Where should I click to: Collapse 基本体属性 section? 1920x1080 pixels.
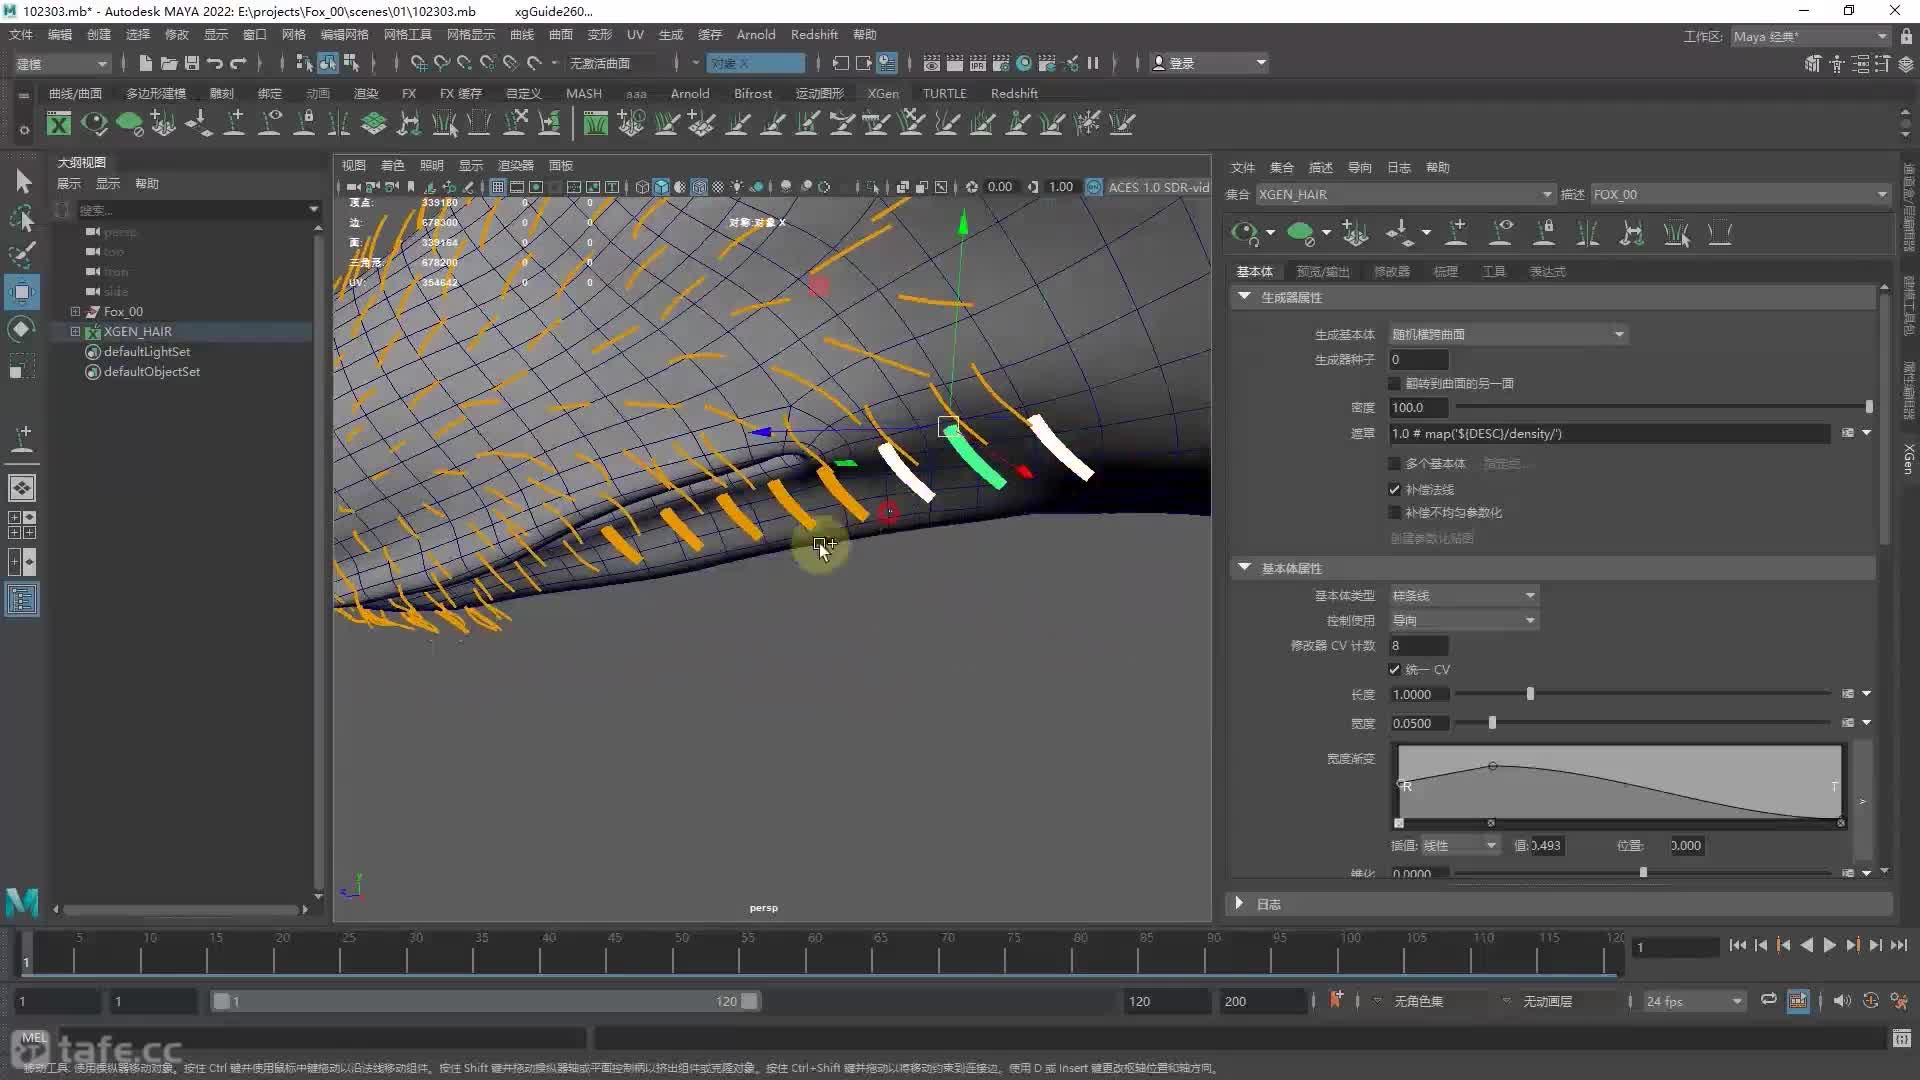coord(1244,567)
